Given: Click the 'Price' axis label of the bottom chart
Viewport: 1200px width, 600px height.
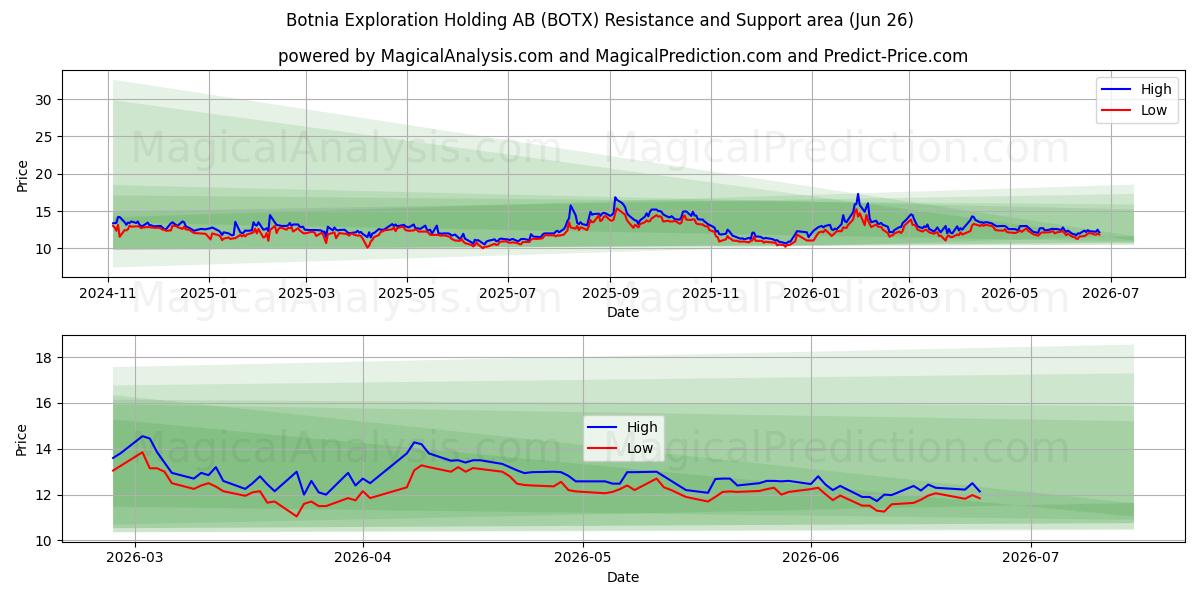Looking at the screenshot, I should pyautogui.click(x=22, y=439).
